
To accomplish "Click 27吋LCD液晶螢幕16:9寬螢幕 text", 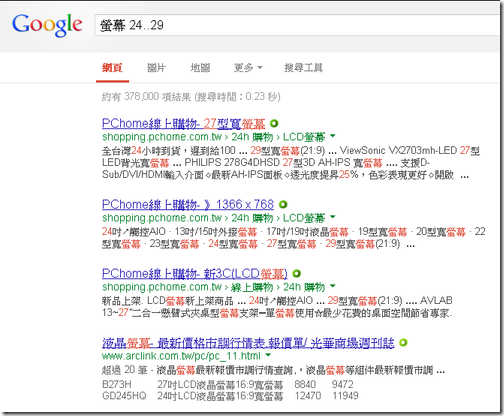I will tap(220, 384).
